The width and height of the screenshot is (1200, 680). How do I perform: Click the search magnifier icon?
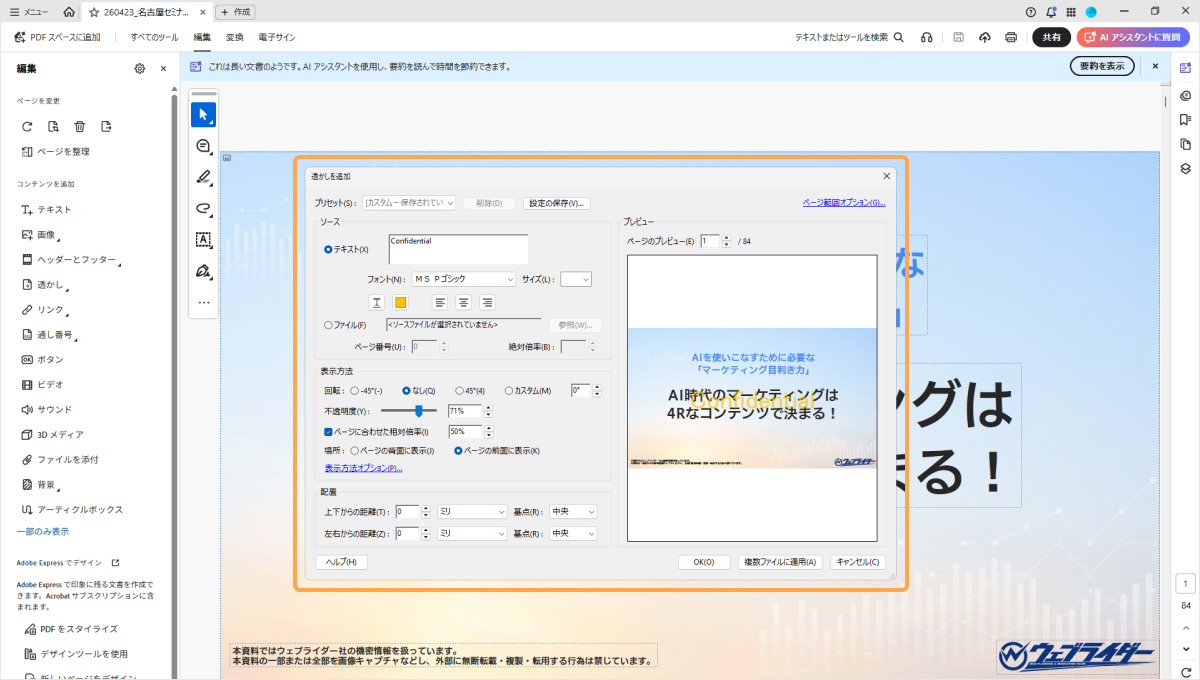[899, 37]
